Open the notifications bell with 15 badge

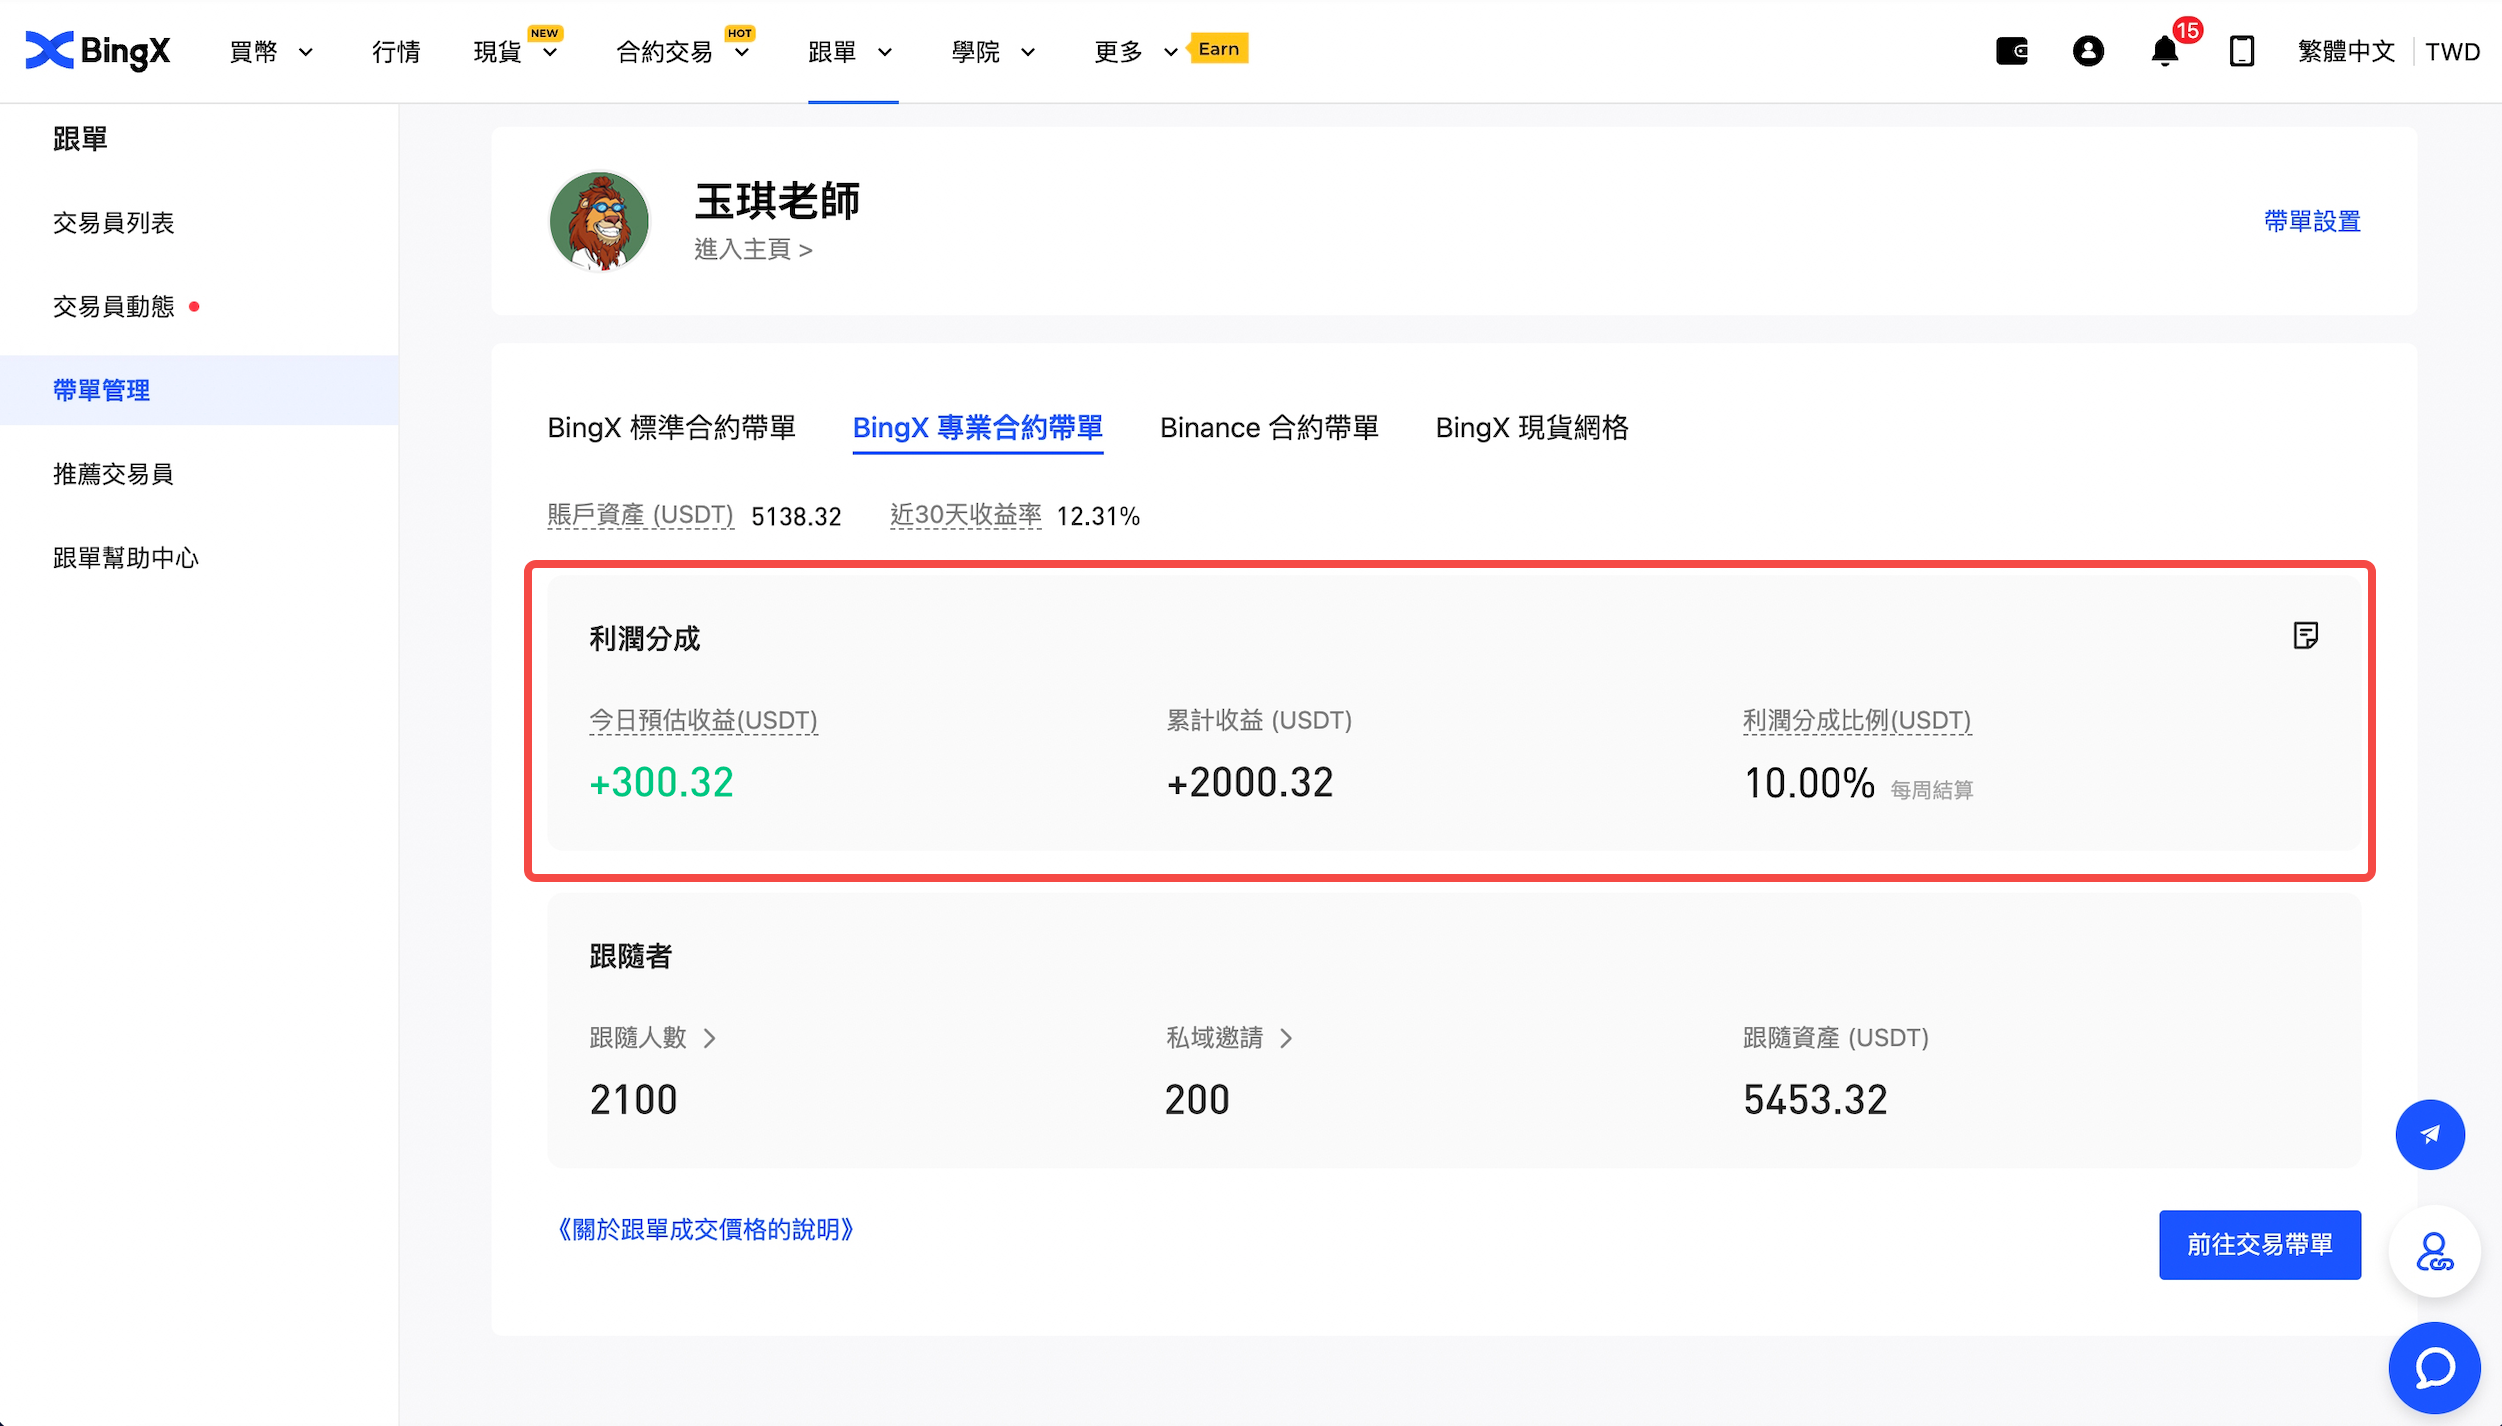(x=2165, y=51)
